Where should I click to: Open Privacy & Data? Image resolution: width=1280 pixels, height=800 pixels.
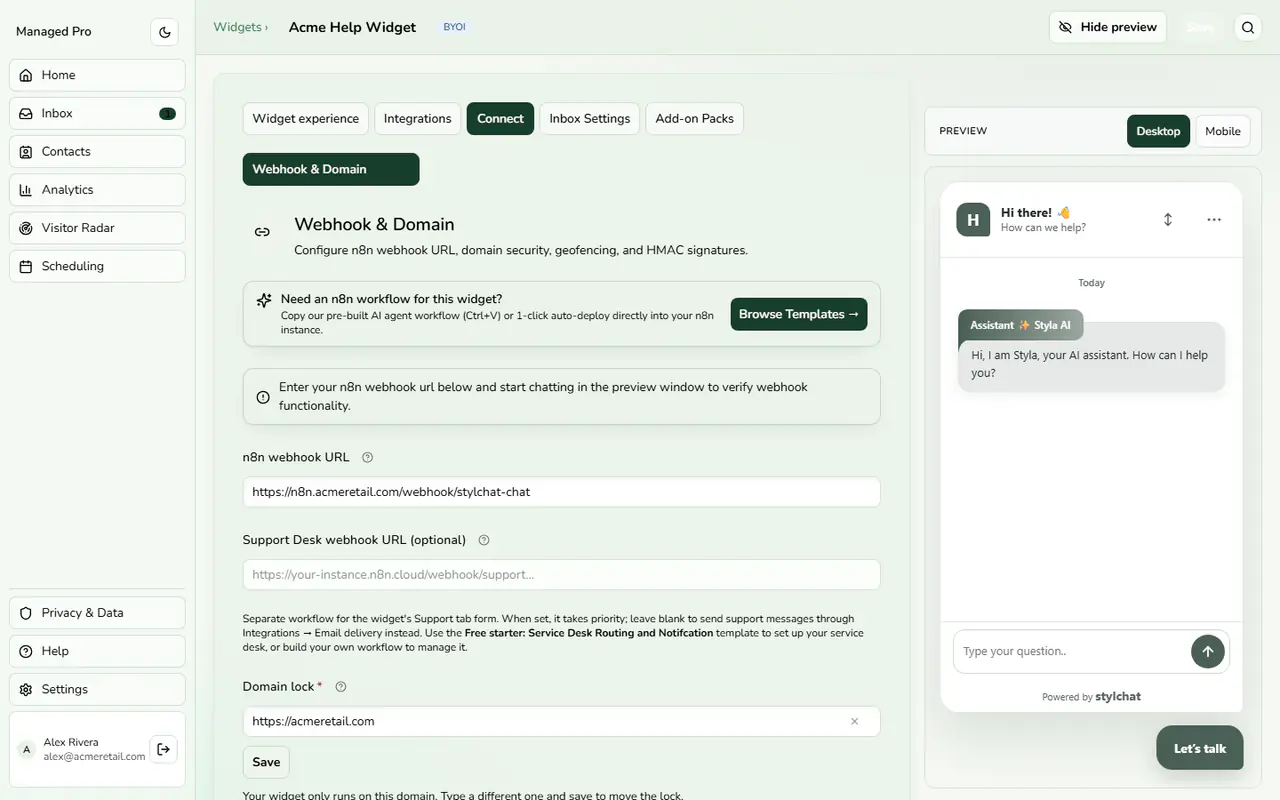coord(97,613)
